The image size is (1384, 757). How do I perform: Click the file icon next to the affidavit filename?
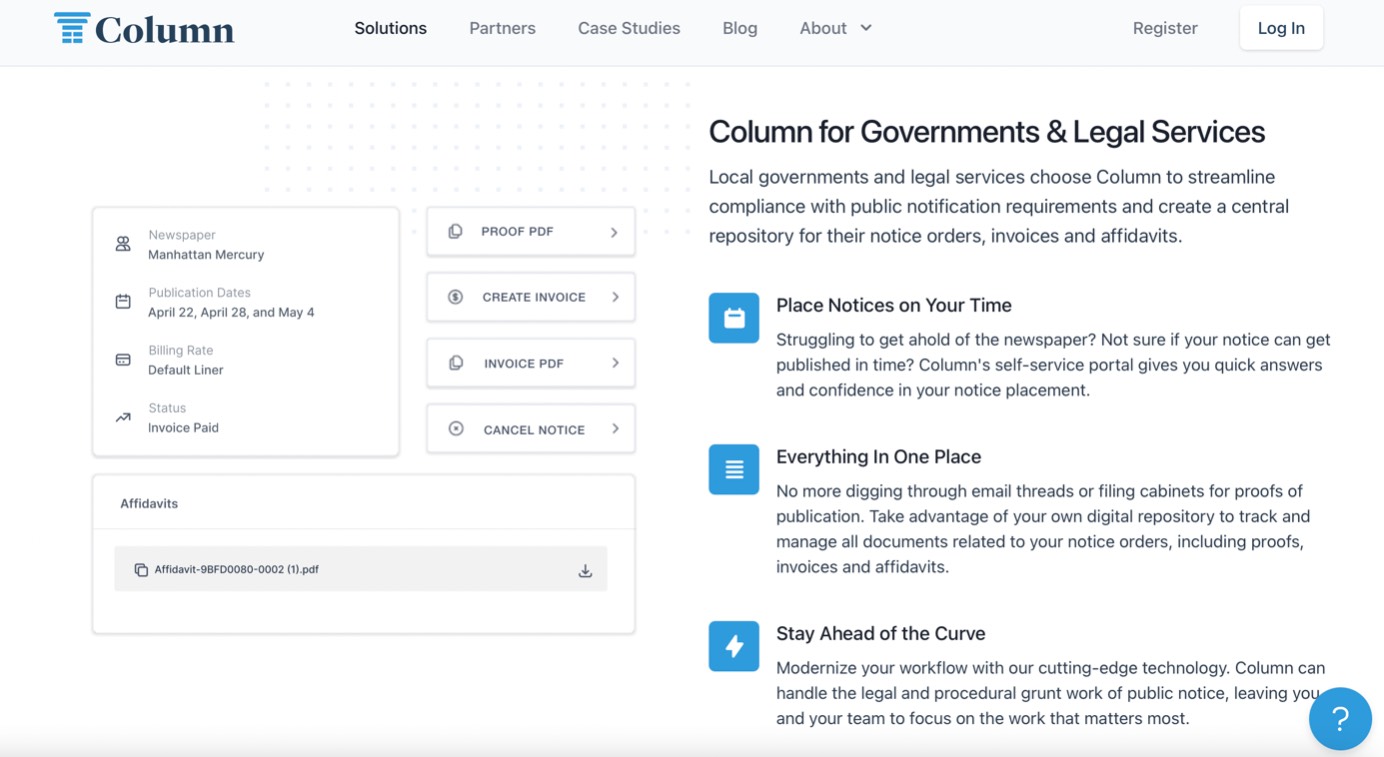141,570
